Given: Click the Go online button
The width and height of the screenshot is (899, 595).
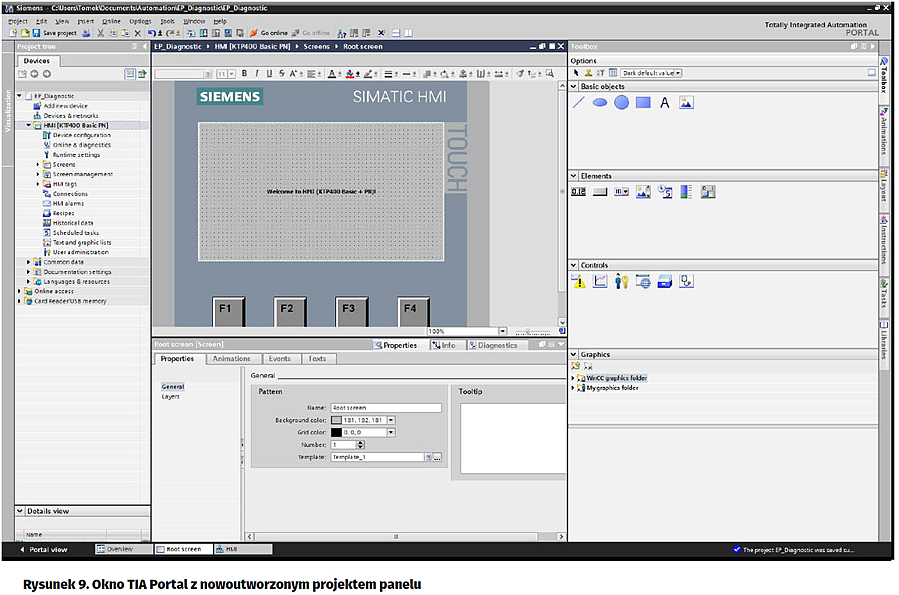Looking at the screenshot, I should point(267,33).
